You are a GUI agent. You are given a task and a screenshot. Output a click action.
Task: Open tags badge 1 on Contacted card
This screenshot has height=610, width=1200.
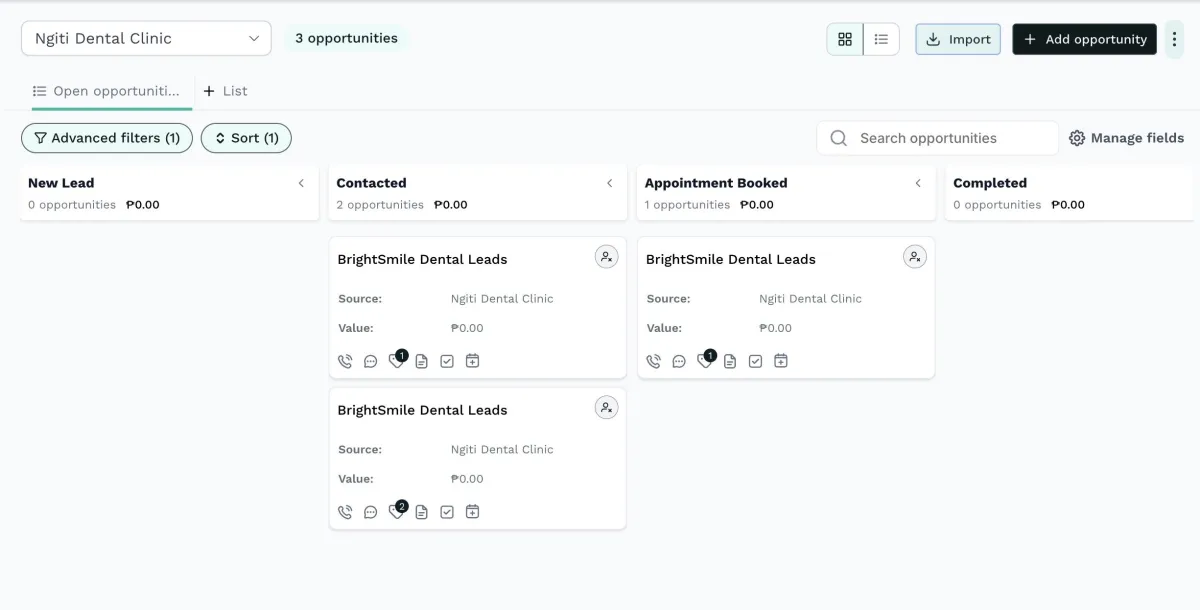397,360
